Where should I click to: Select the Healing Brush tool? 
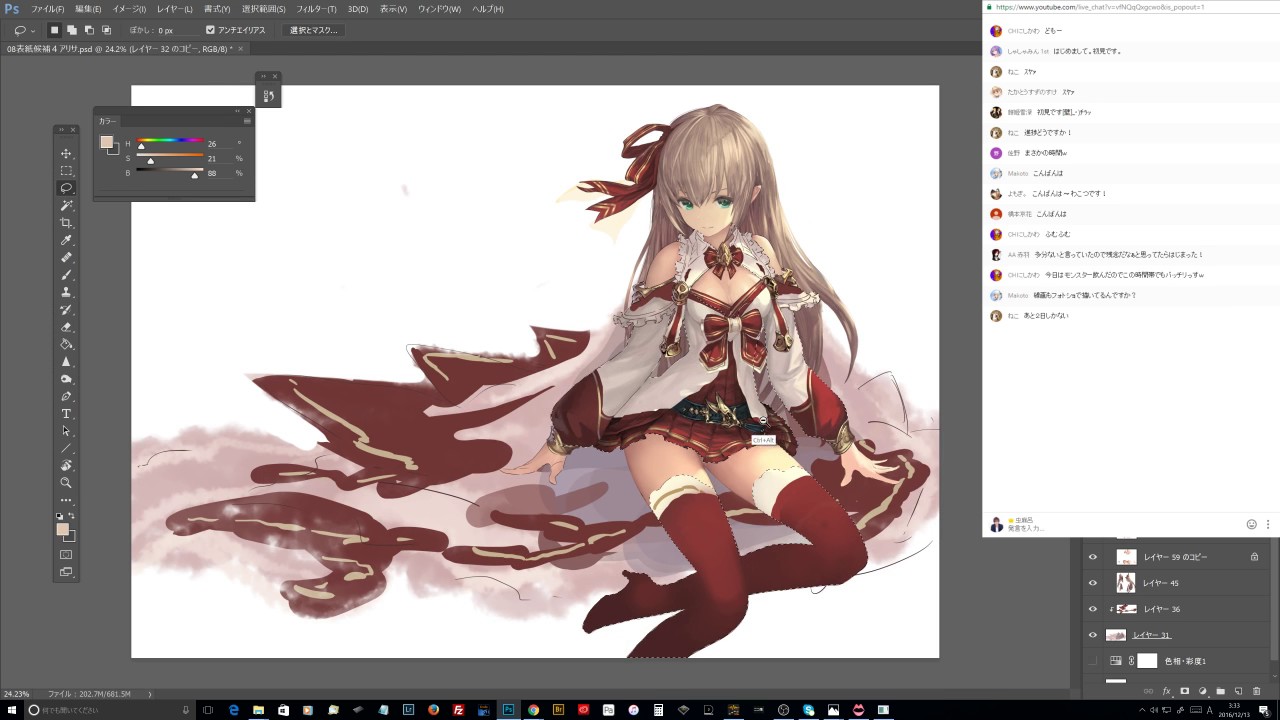[x=66, y=257]
